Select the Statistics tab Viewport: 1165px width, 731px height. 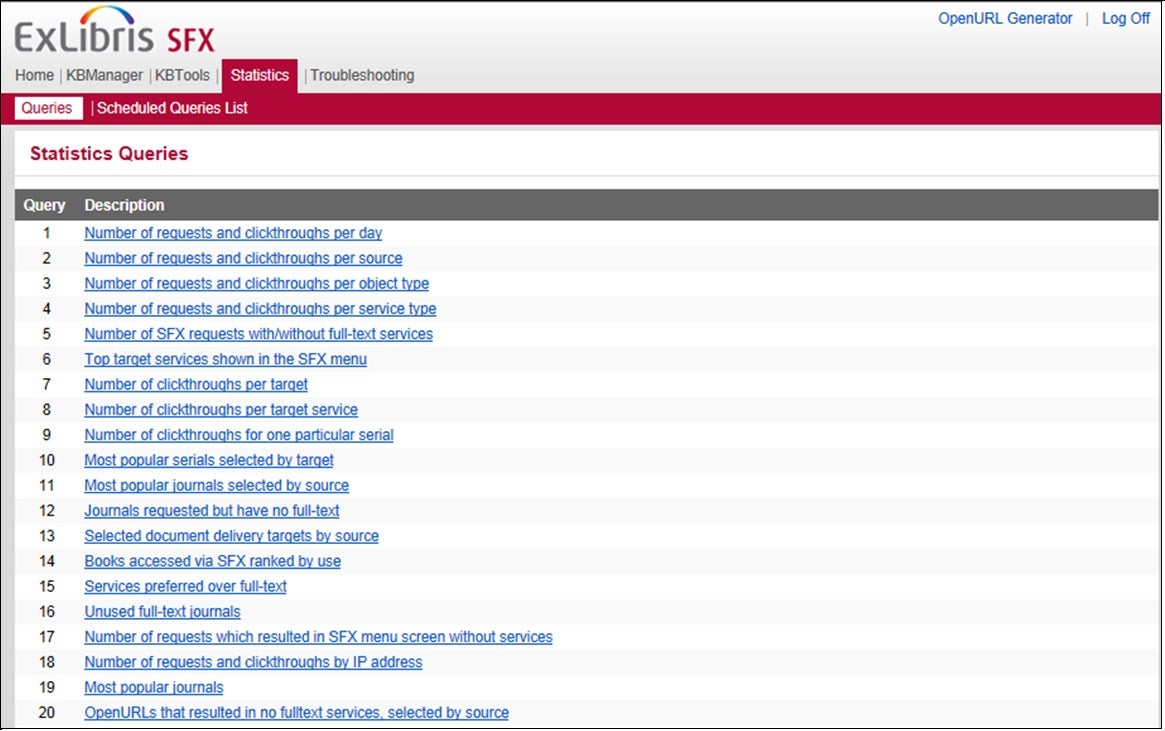[260, 76]
